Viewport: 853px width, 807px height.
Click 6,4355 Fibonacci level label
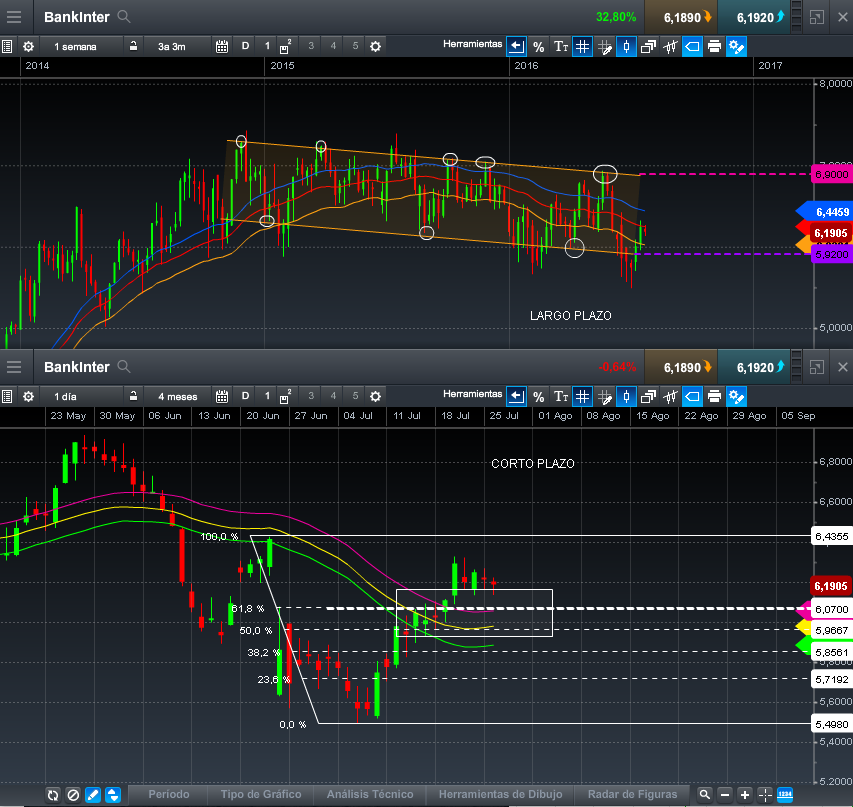(832, 537)
